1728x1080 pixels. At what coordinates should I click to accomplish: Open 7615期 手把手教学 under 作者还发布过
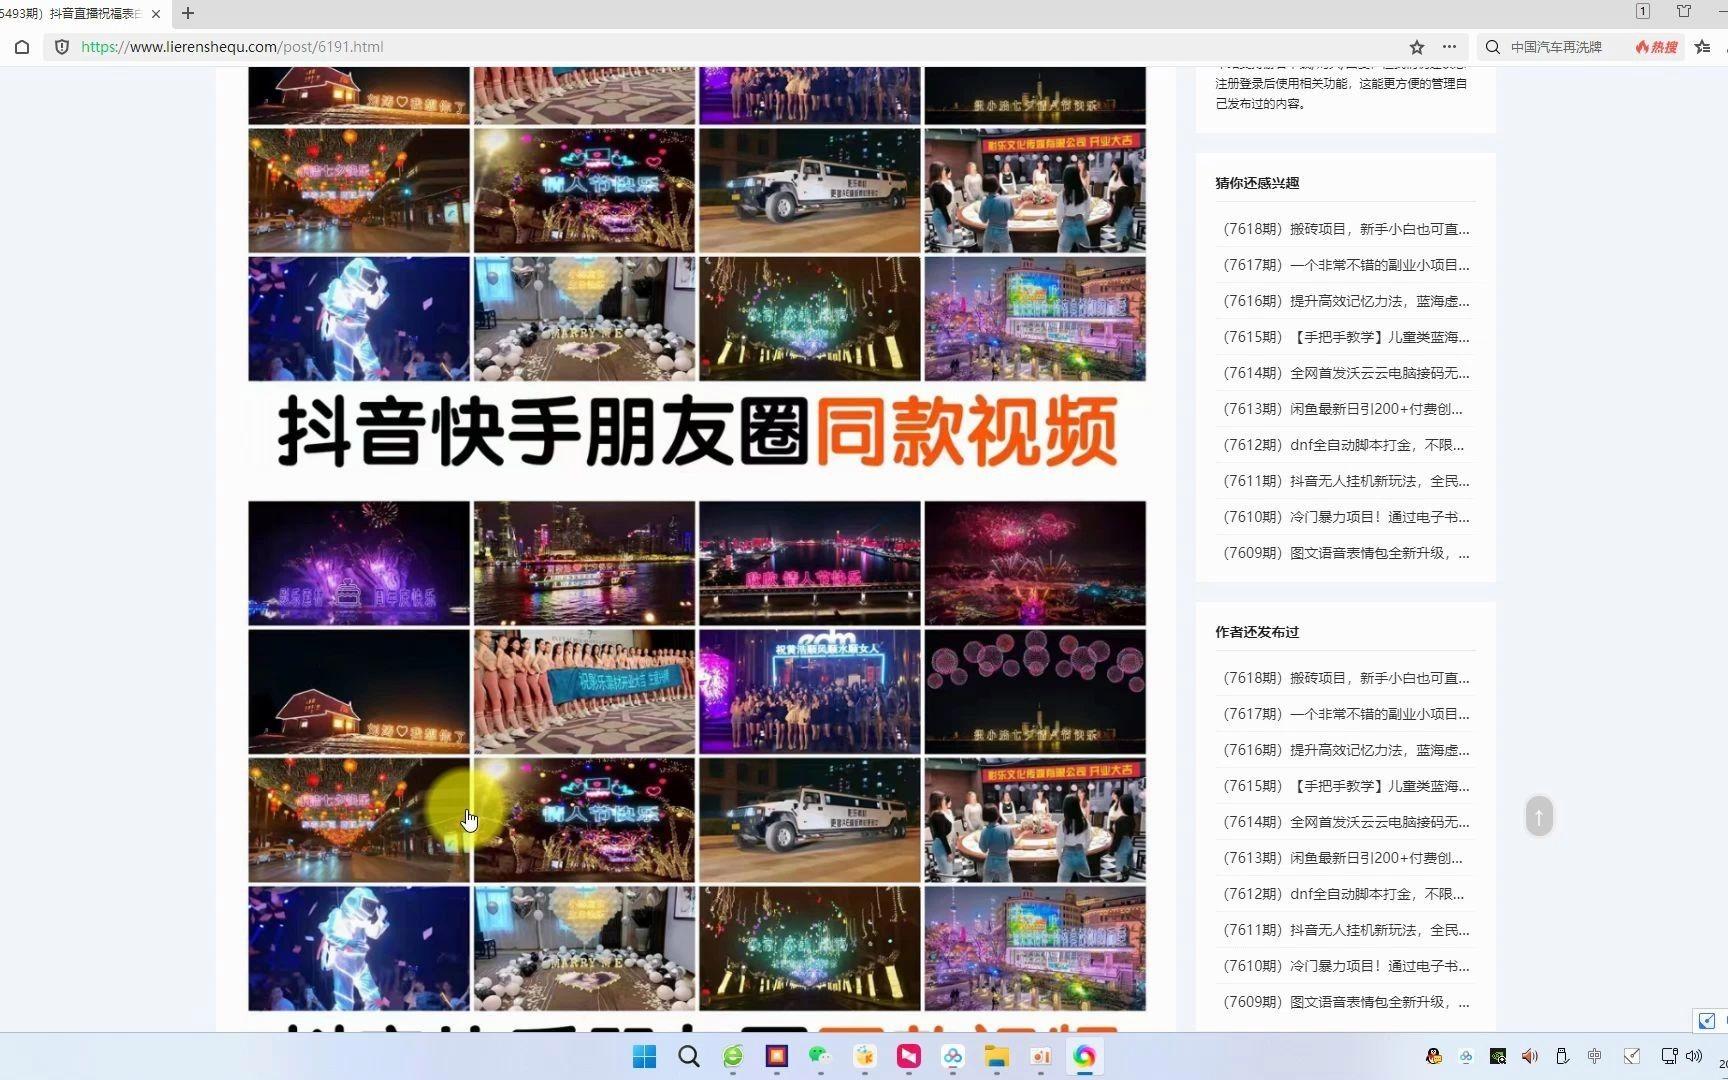click(1346, 786)
